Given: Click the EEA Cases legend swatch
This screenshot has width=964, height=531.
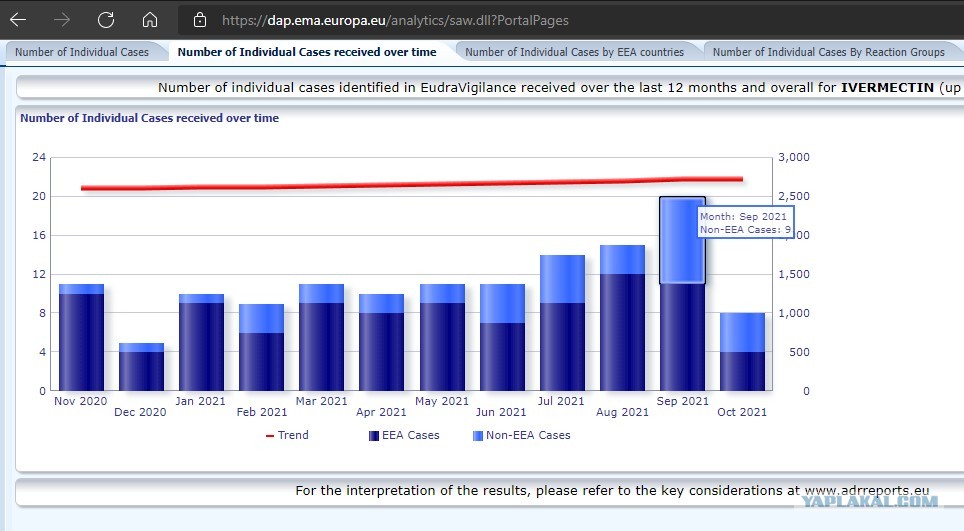Looking at the screenshot, I should coord(373,436).
